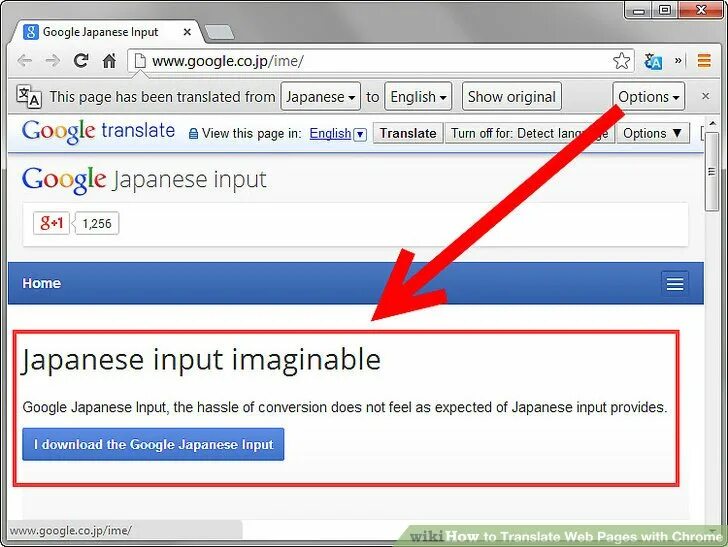Minimize the Chrome window
The image size is (728, 547).
[639, 10]
